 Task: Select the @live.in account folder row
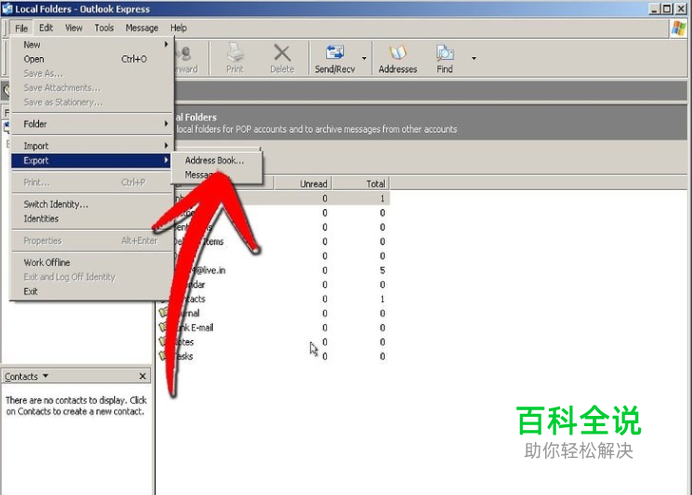click(274, 270)
